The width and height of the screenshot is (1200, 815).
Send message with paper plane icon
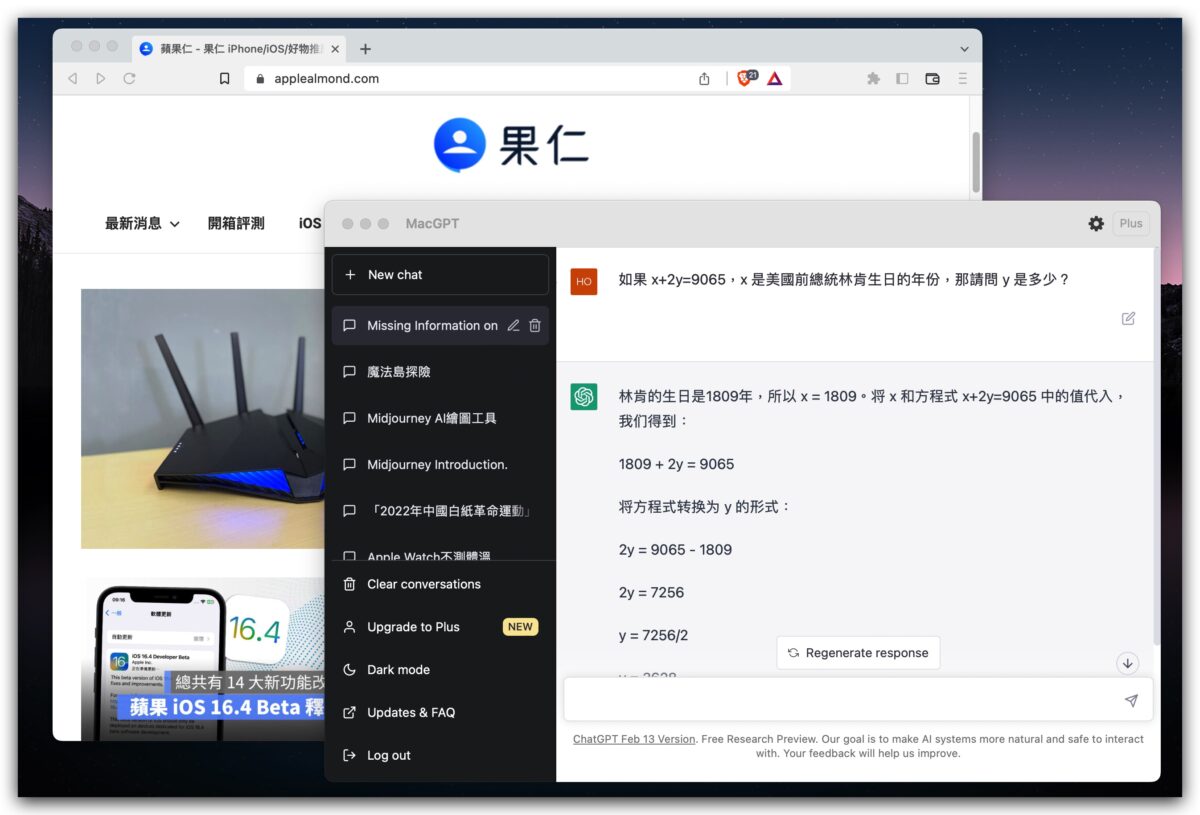1131,701
